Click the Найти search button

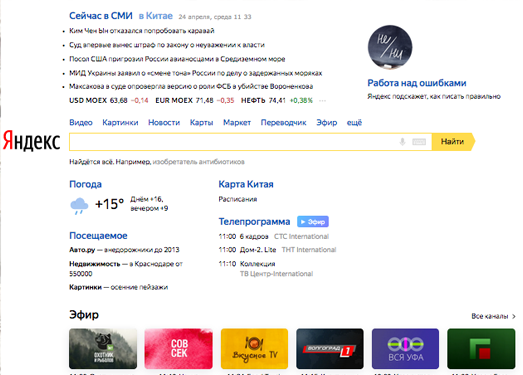click(453, 142)
